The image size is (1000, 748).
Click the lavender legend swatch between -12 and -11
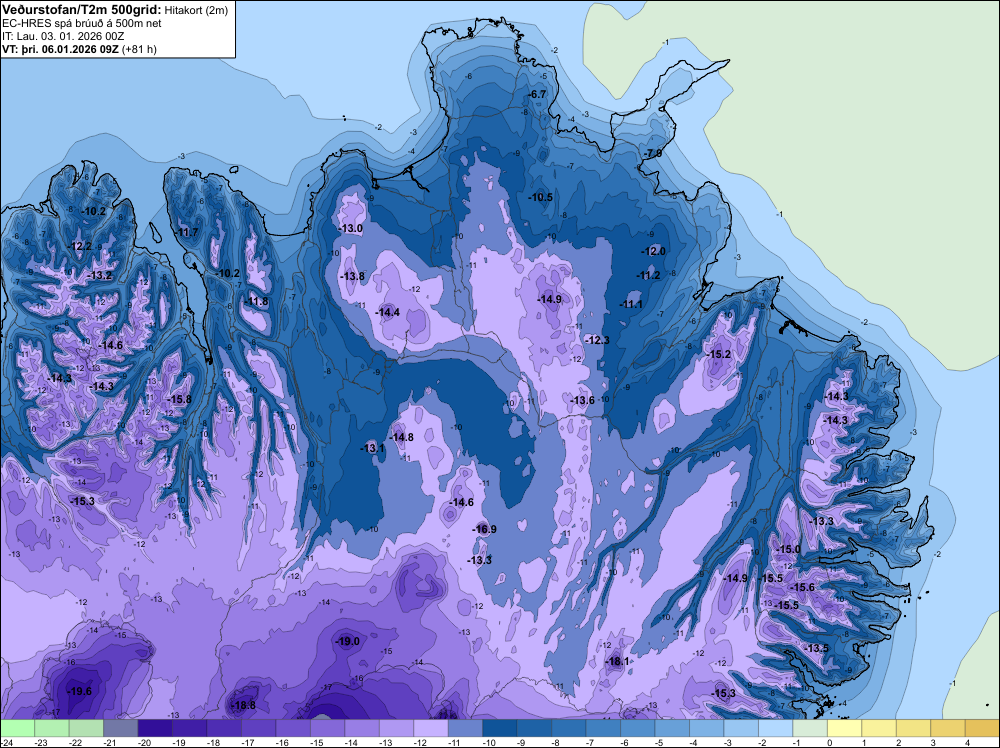pyautogui.click(x=430, y=729)
